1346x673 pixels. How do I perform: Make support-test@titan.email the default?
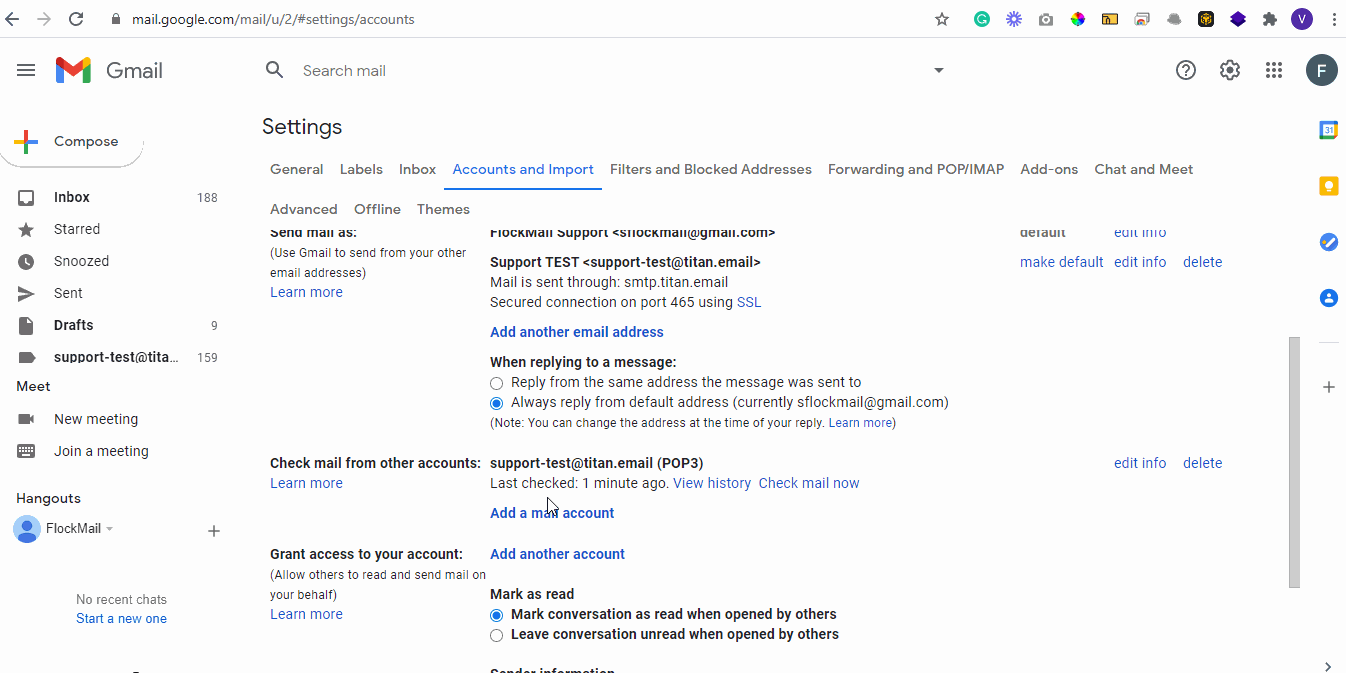coord(1061,262)
